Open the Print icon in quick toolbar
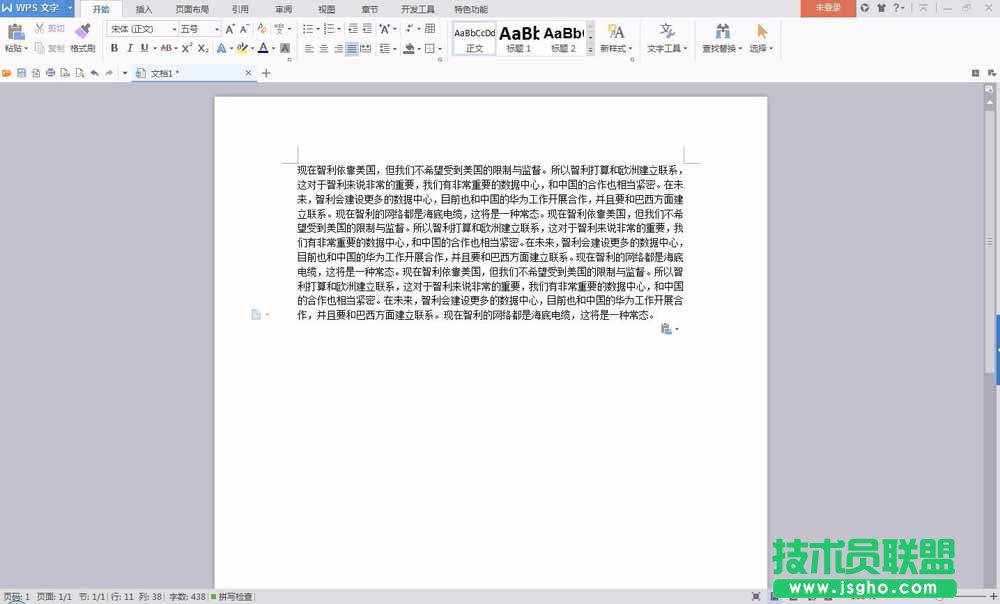 (51, 72)
